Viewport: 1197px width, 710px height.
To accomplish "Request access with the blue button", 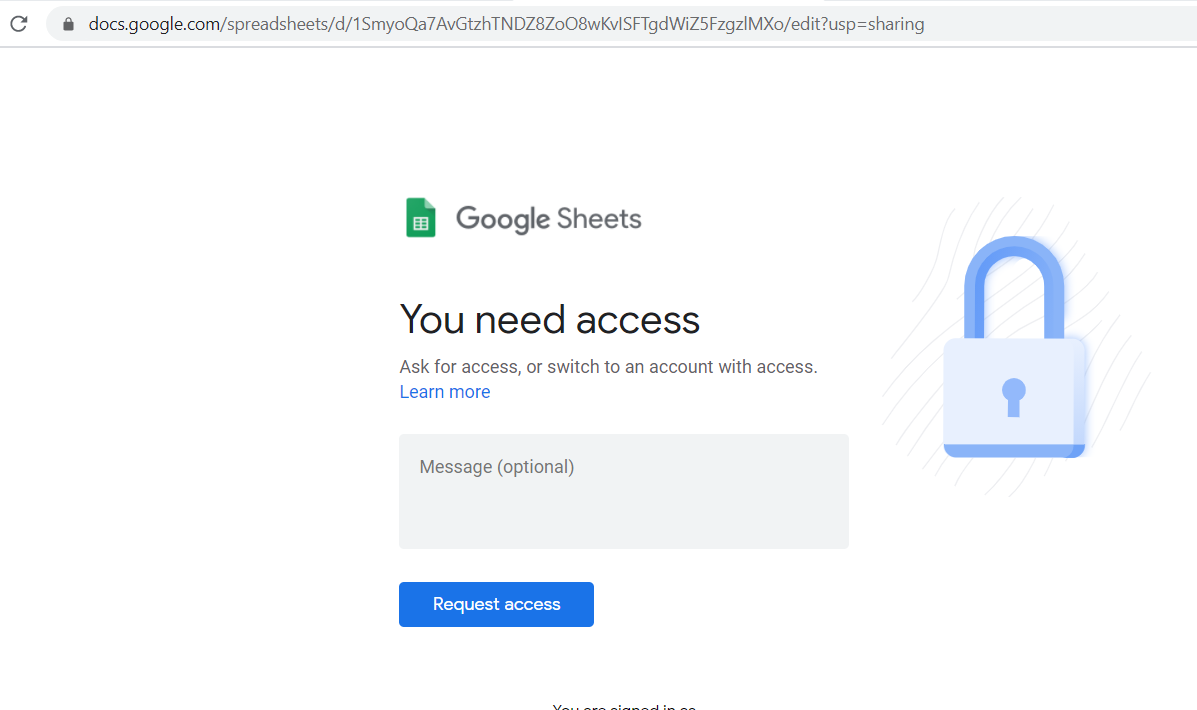I will click(x=496, y=605).
